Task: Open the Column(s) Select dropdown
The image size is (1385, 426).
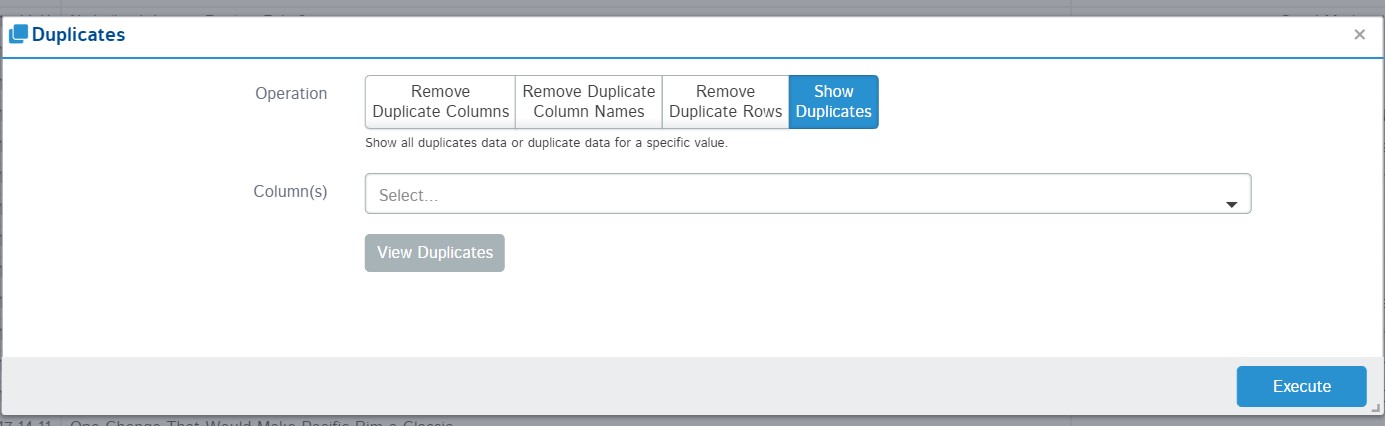Action: point(790,195)
